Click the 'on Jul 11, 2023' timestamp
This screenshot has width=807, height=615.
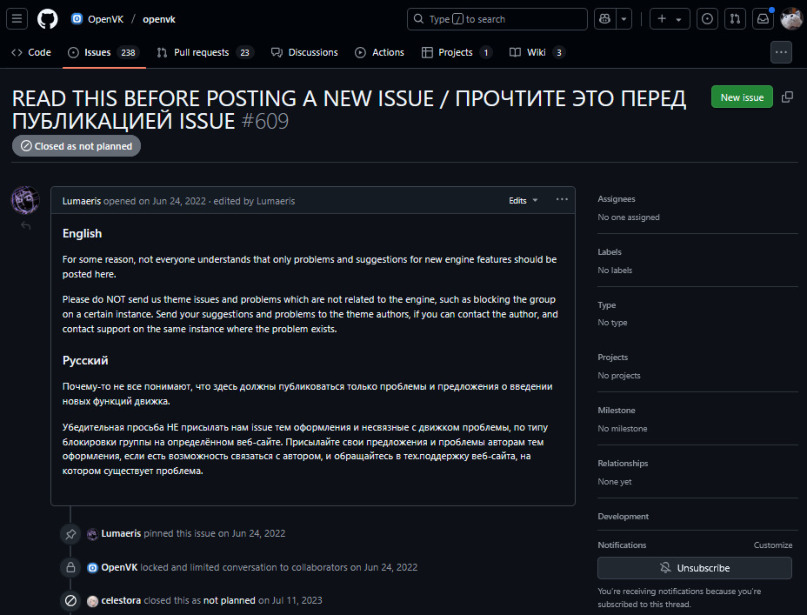[290, 601]
